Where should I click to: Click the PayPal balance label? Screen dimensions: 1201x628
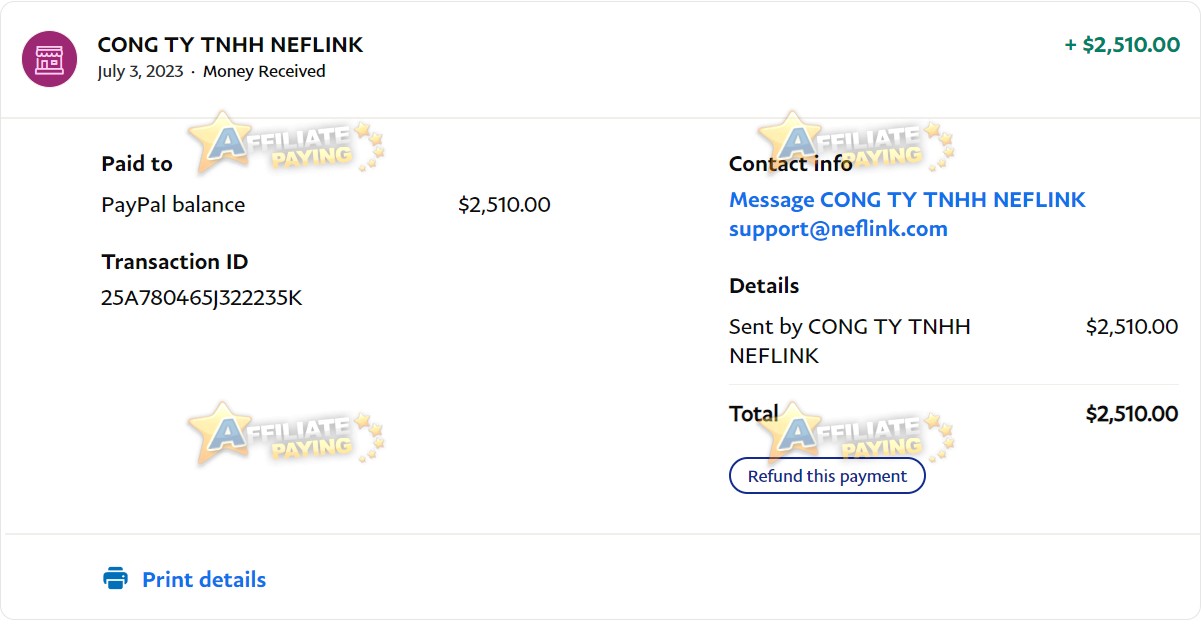point(173,205)
